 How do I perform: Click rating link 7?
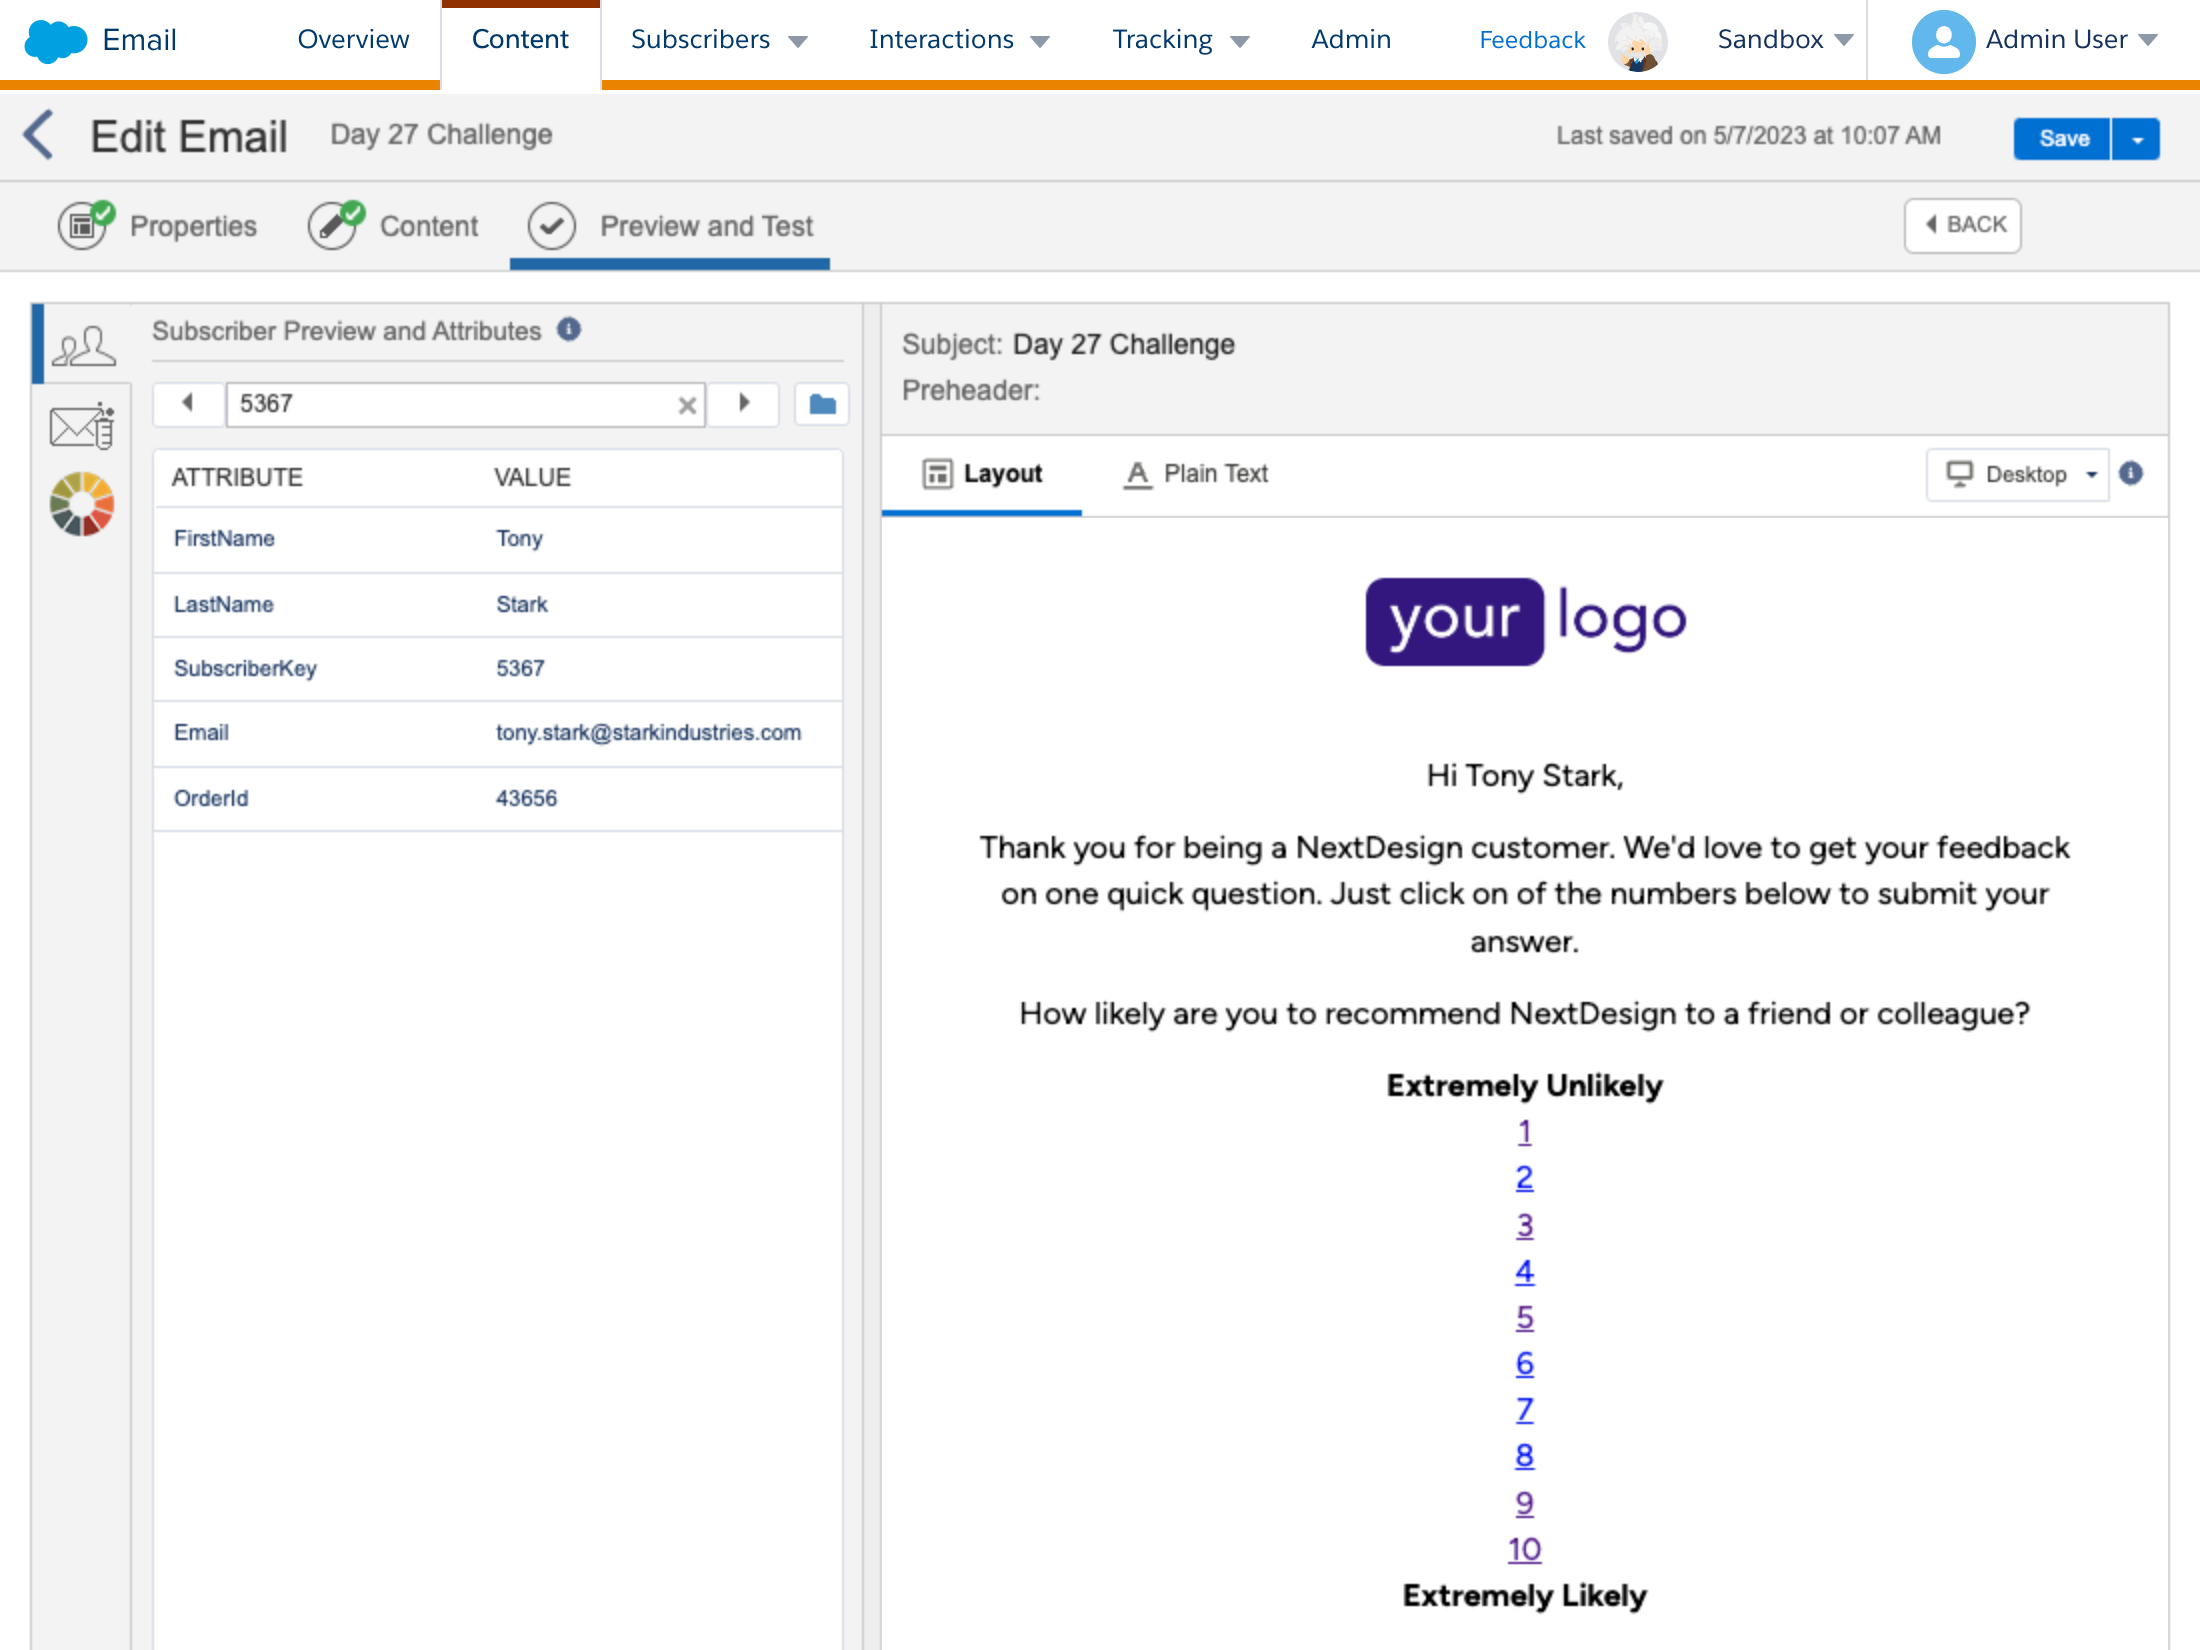tap(1524, 1410)
